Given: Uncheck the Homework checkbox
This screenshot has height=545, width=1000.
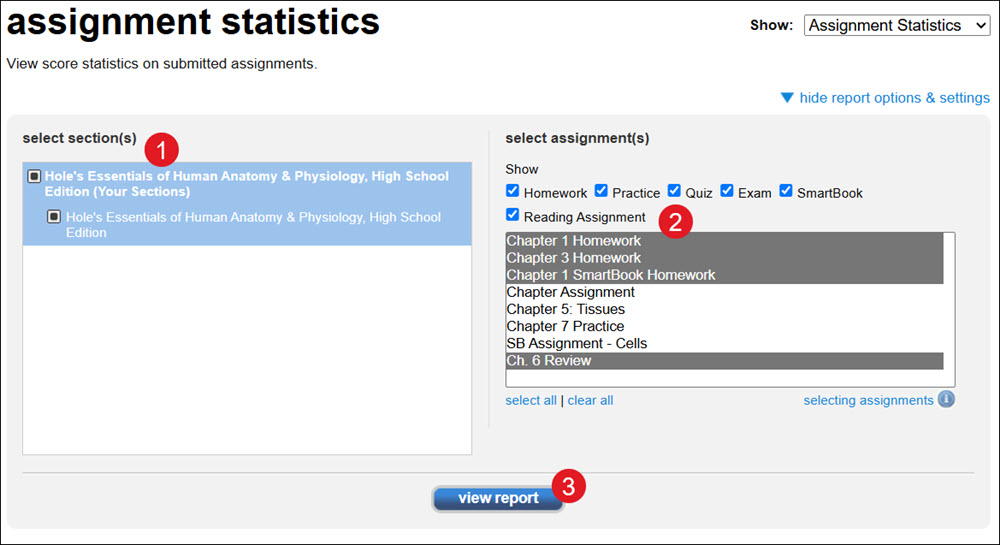Looking at the screenshot, I should (512, 191).
